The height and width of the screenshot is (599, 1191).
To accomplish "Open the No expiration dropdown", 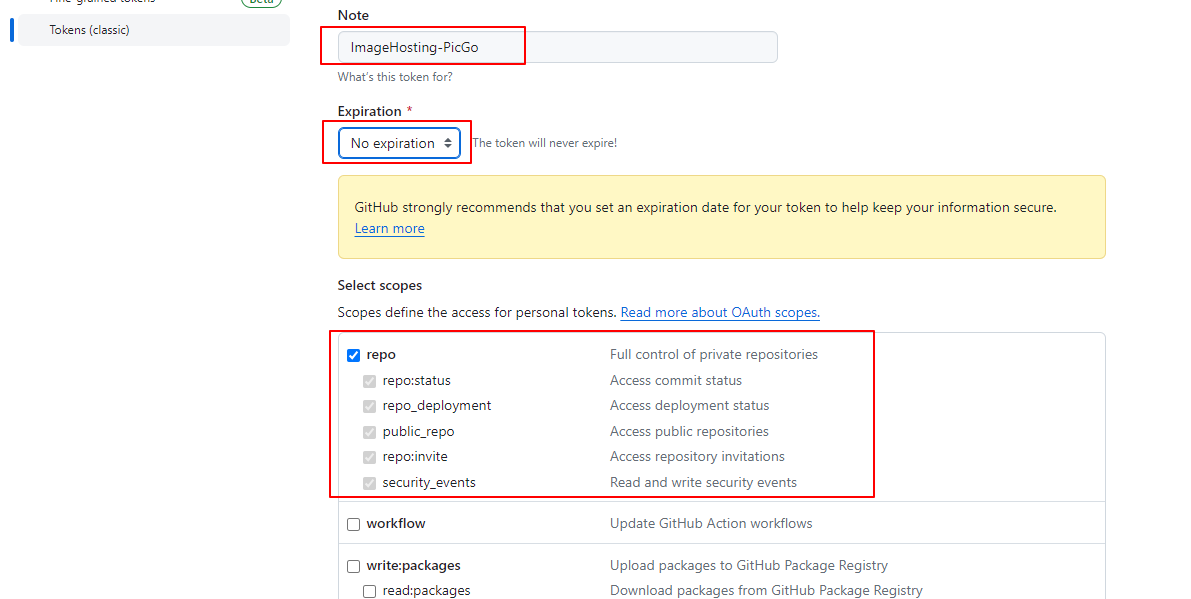I will [399, 143].
